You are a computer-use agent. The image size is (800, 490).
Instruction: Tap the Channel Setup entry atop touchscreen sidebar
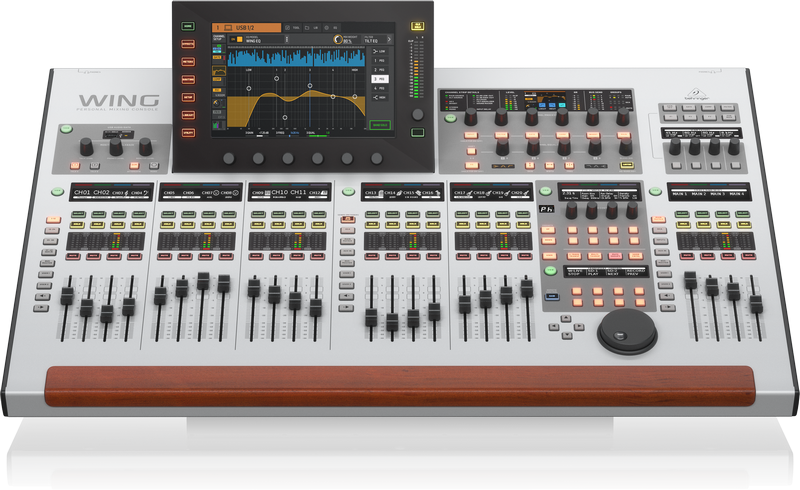pyautogui.click(x=218, y=38)
